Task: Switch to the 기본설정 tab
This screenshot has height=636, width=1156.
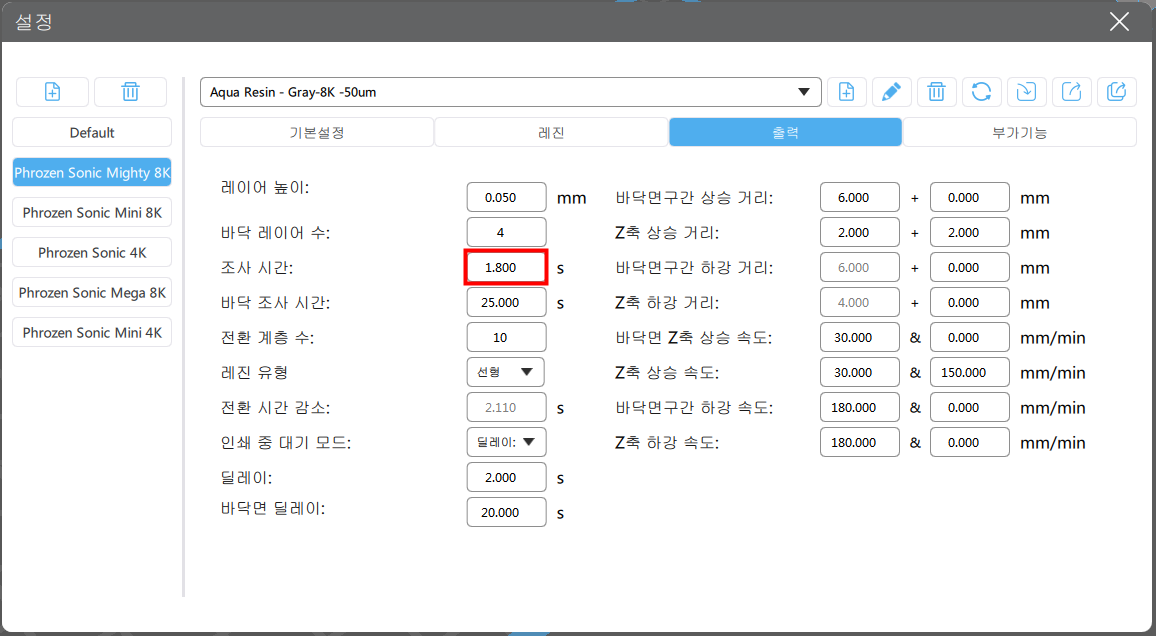Action: [x=316, y=133]
